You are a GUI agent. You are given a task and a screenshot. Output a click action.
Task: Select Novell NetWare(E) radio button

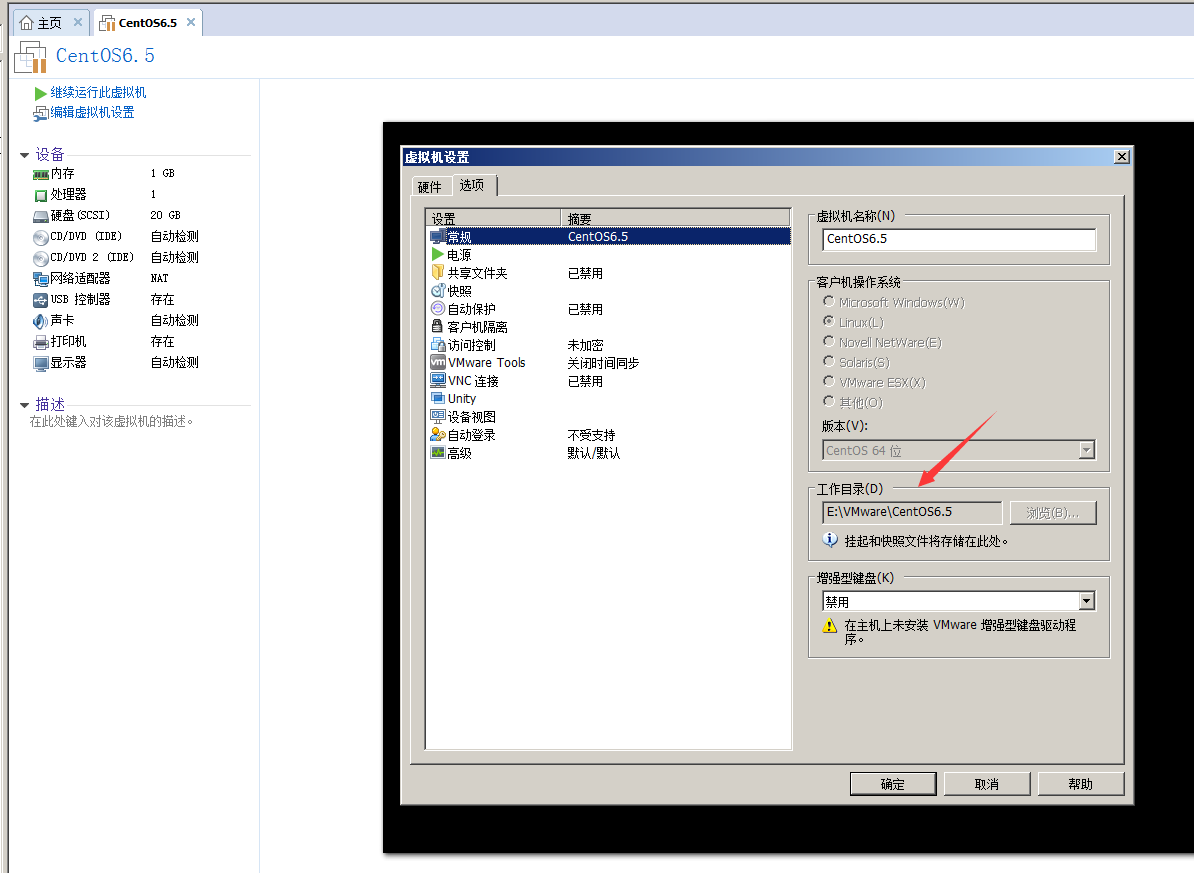(828, 341)
